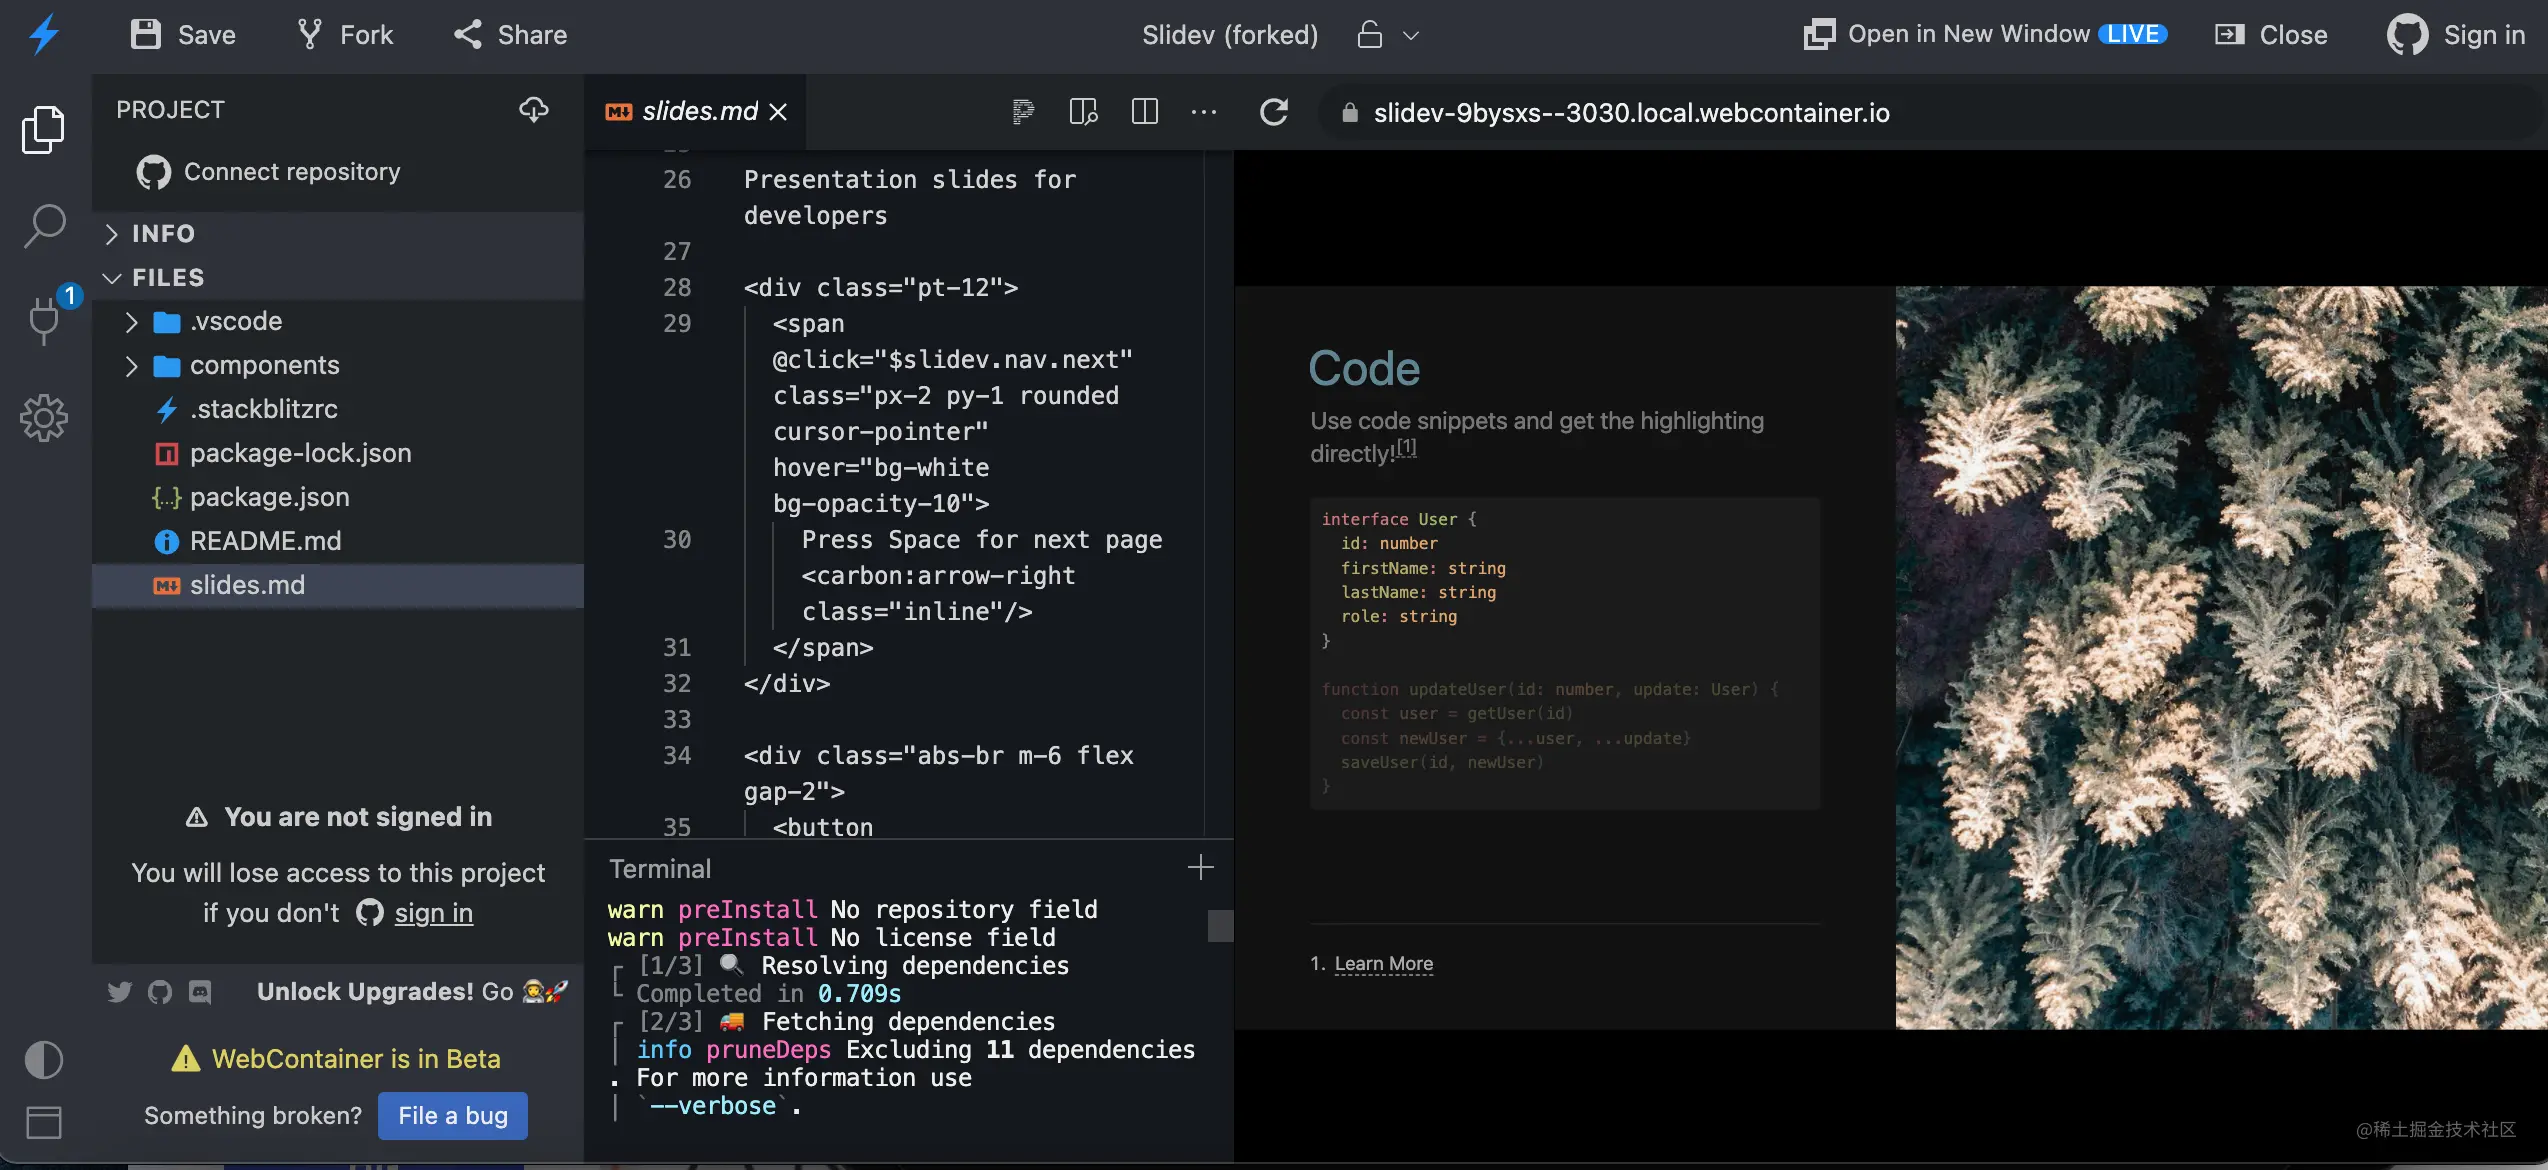This screenshot has width=2548, height=1170.
Task: Reload the preview with refresh icon
Action: (1273, 112)
